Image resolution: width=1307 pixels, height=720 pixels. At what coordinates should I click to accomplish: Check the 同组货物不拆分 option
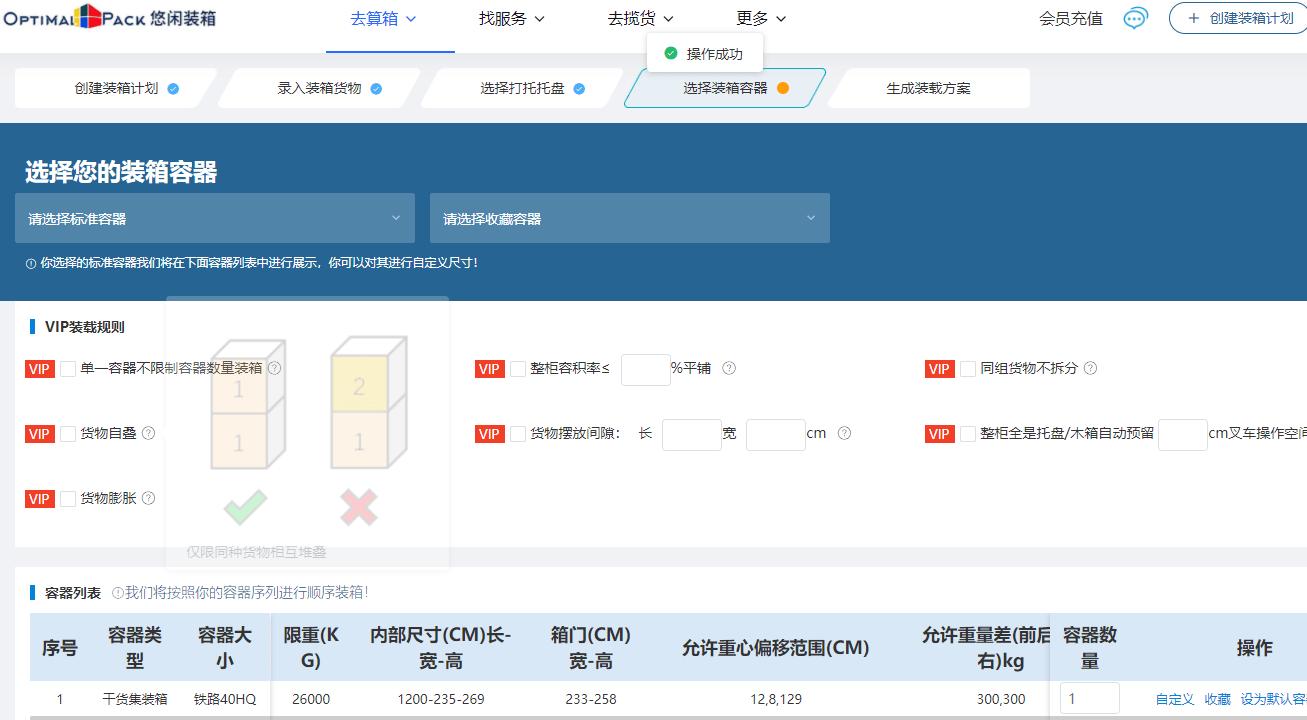point(968,369)
